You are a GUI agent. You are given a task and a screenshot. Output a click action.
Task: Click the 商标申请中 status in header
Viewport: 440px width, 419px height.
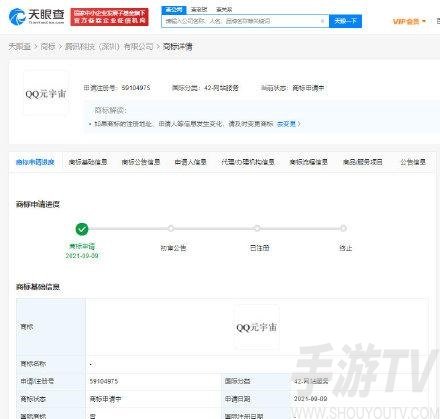point(308,88)
